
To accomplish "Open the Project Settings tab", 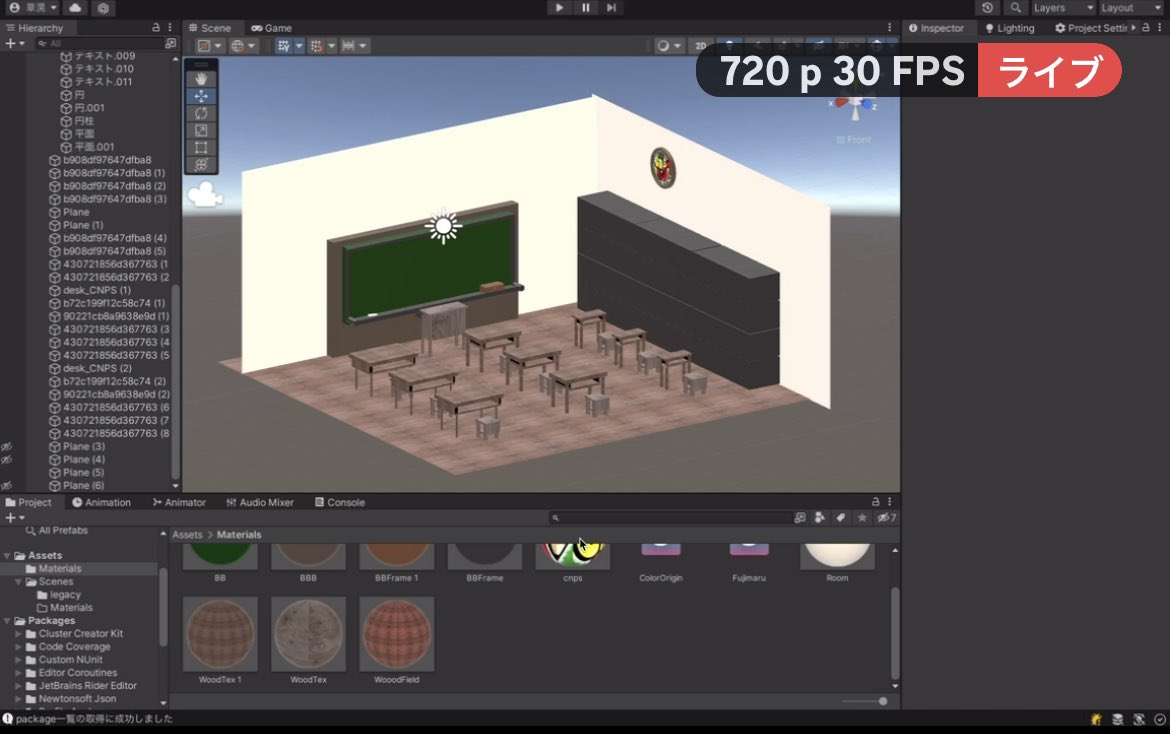I will pos(1091,28).
